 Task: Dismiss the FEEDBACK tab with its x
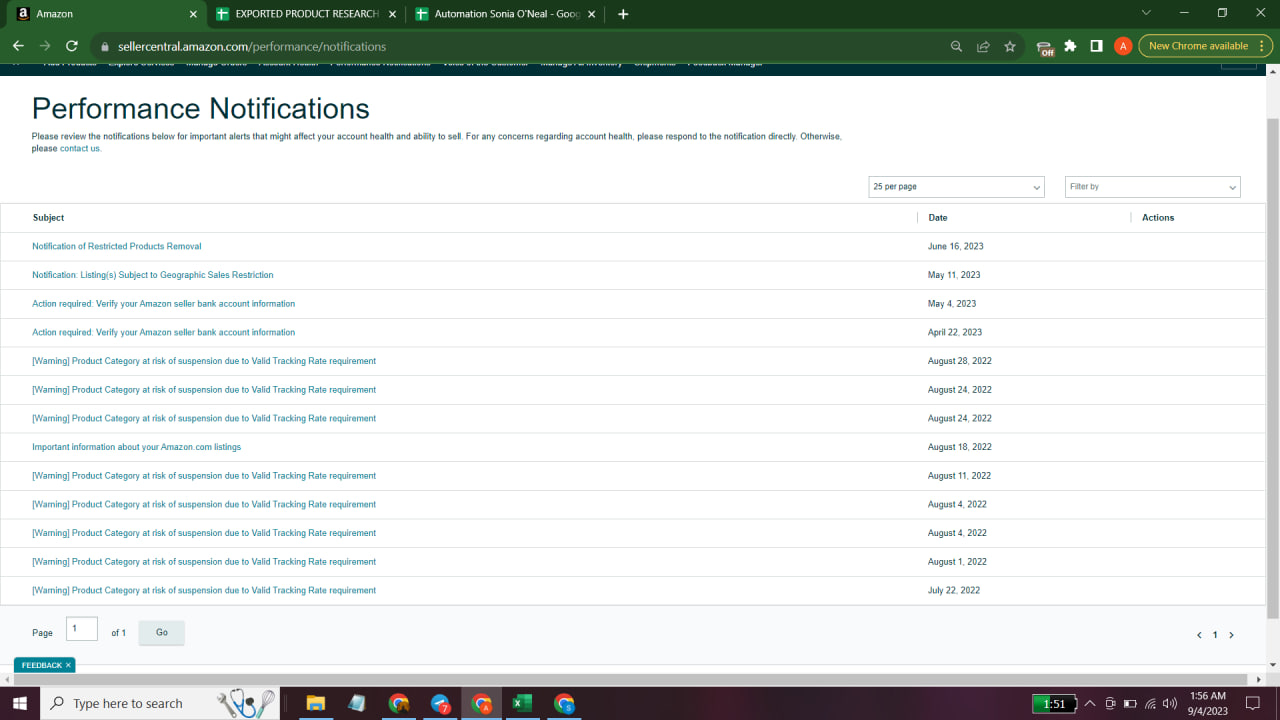coord(68,665)
